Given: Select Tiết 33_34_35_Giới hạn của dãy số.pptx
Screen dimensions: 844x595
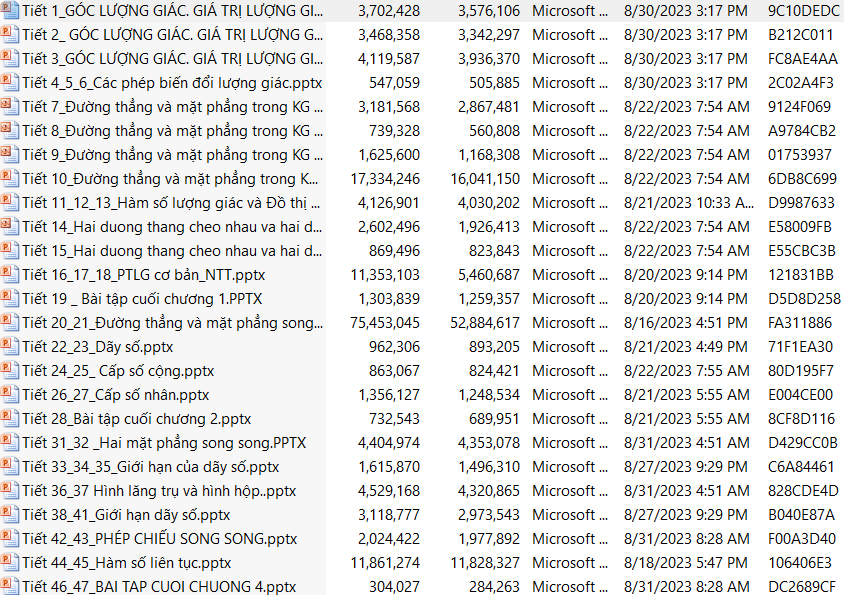Looking at the screenshot, I should click(150, 467).
